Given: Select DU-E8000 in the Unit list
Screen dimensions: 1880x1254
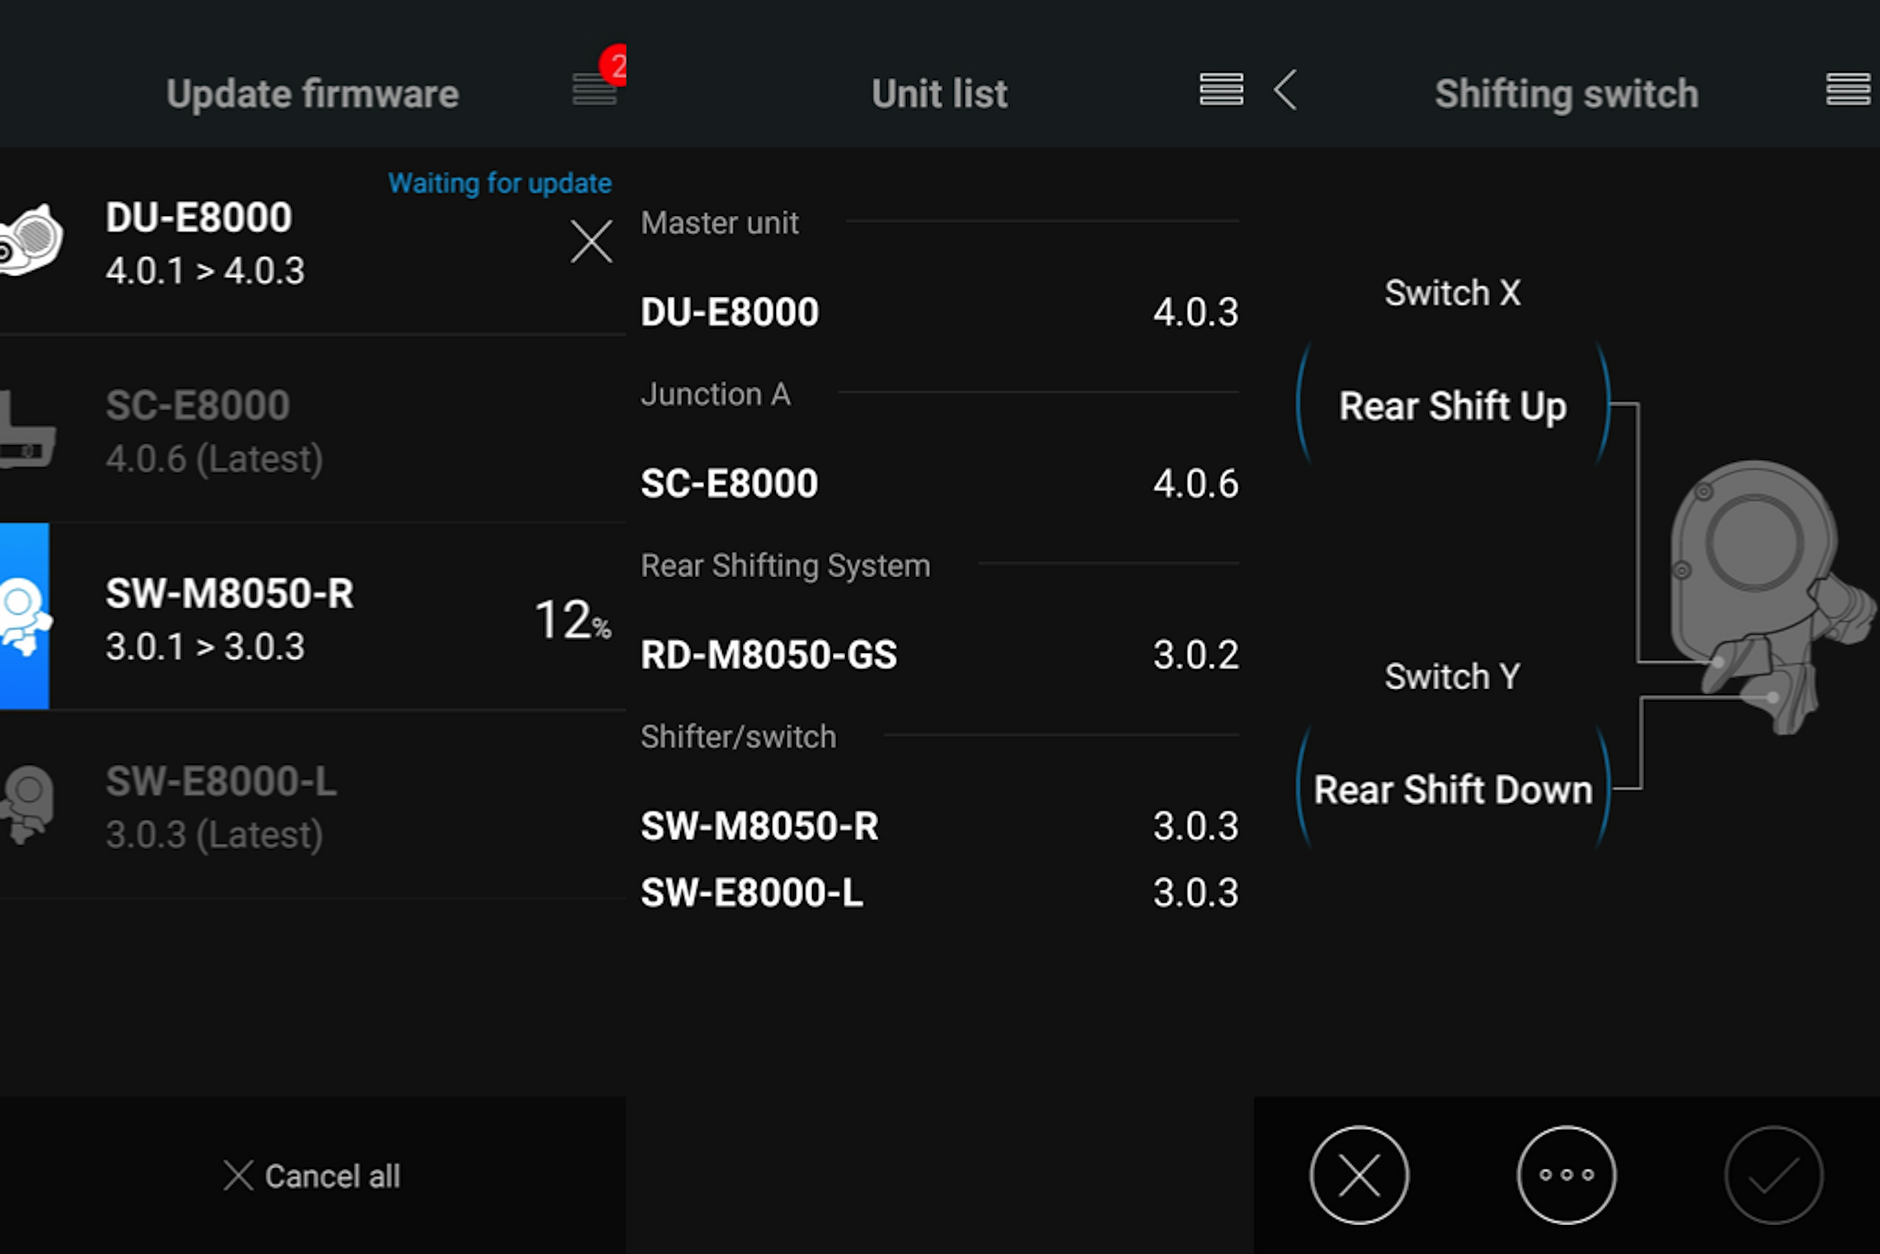Looking at the screenshot, I should [940, 312].
